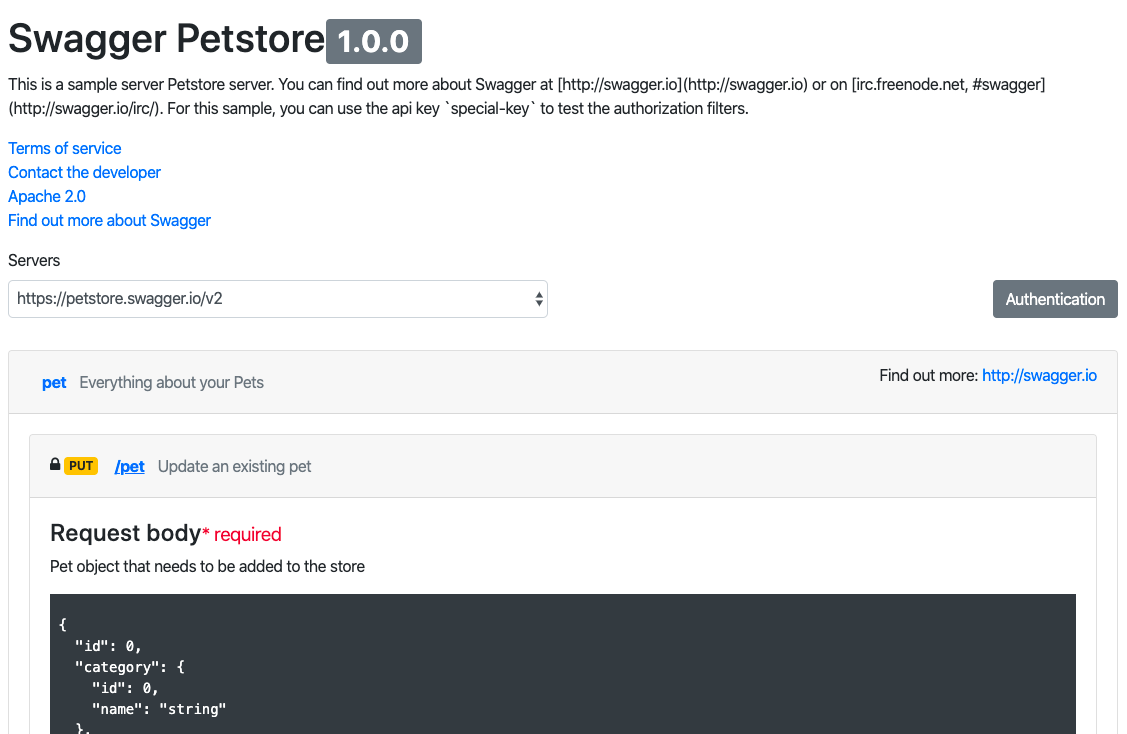Open the http://swagger.io link in the pet section

1039,375
